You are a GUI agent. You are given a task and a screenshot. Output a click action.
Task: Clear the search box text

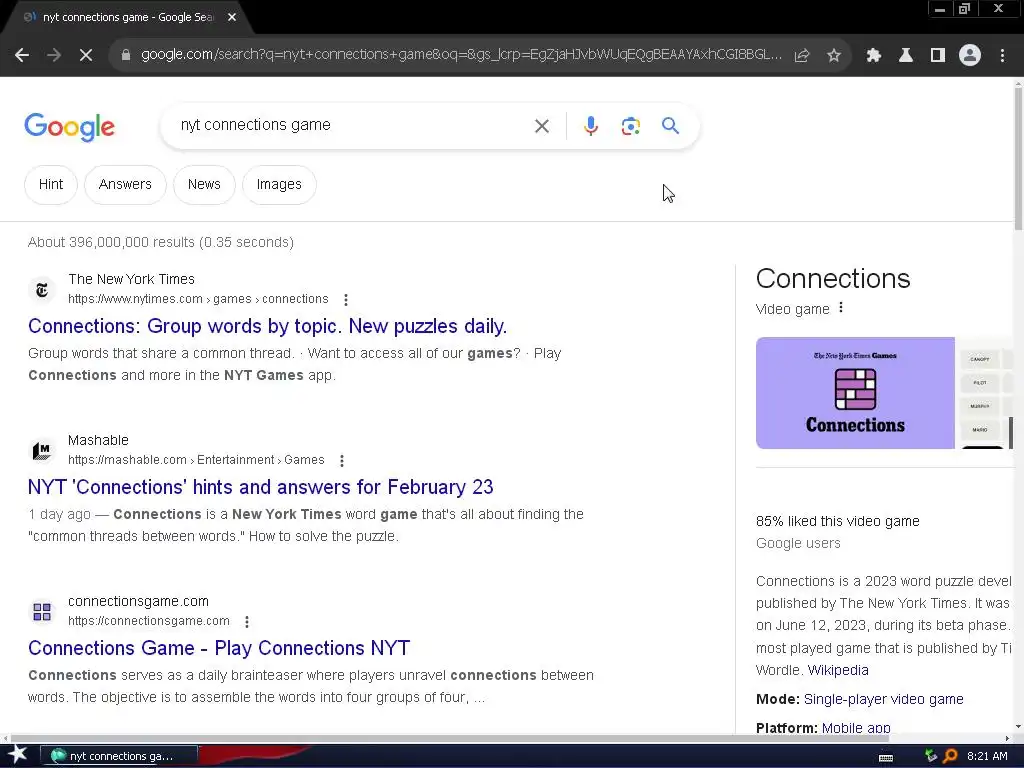(x=542, y=126)
